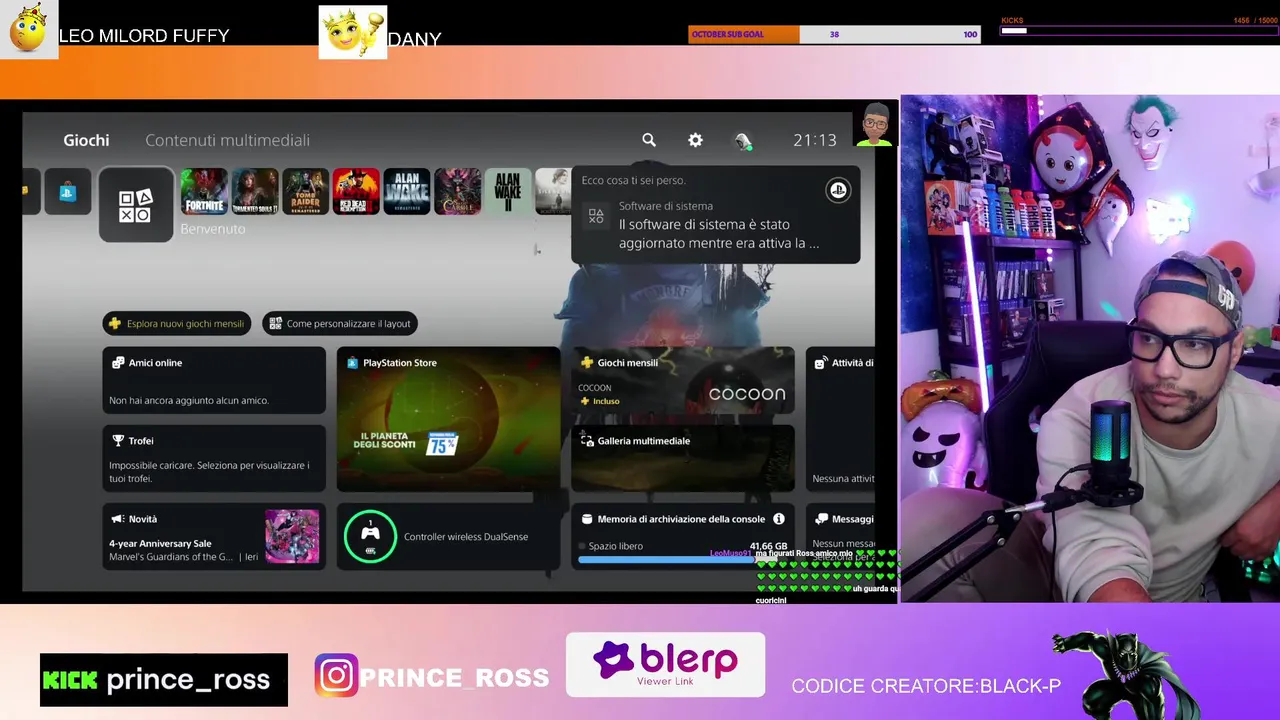
Task: Click the Instagram logo in stream overlay
Action: pos(336,676)
